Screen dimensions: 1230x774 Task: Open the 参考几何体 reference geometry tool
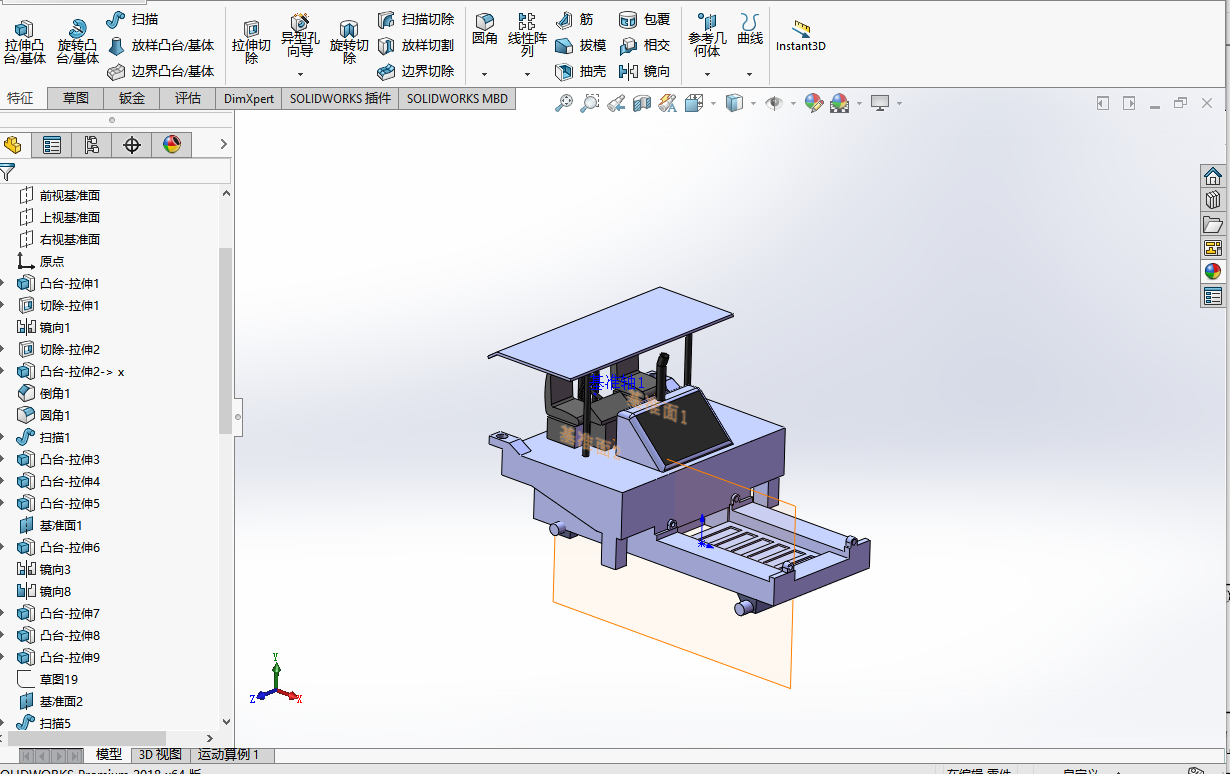click(x=707, y=36)
